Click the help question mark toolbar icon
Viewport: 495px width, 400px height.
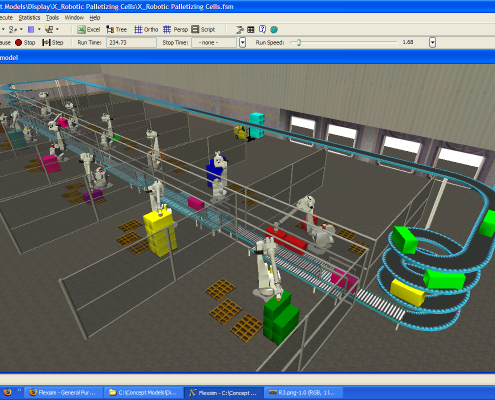pos(262,30)
